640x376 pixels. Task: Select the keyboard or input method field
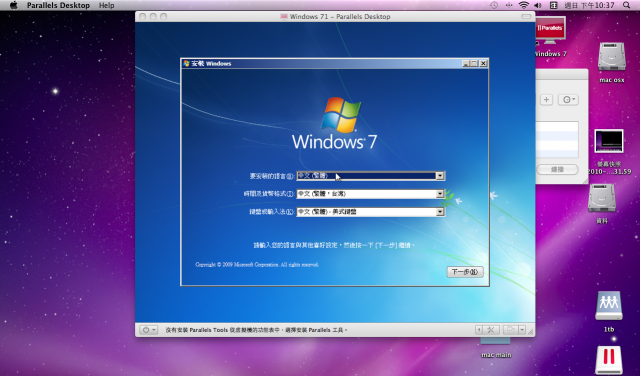(x=371, y=212)
